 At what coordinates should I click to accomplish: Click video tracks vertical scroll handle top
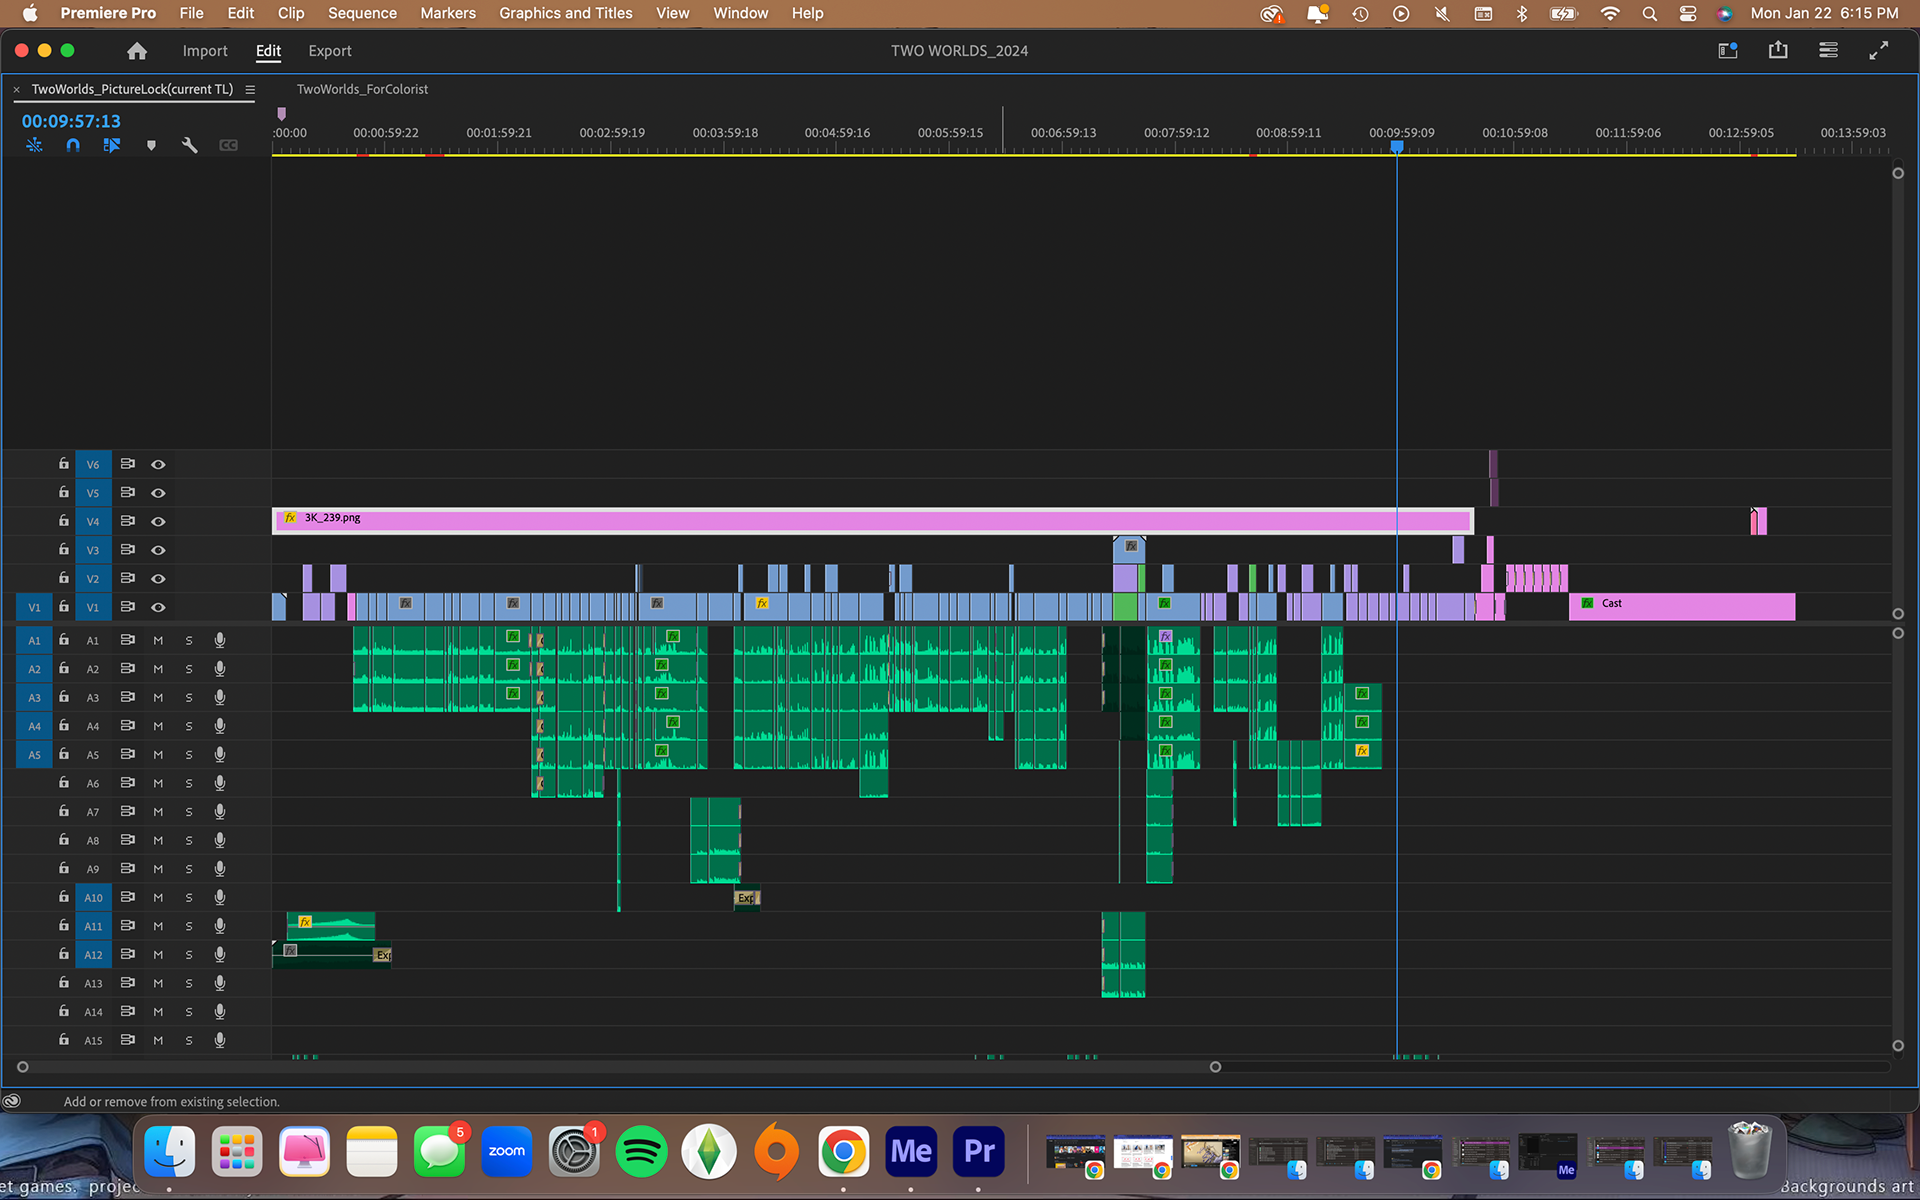click(x=1898, y=173)
